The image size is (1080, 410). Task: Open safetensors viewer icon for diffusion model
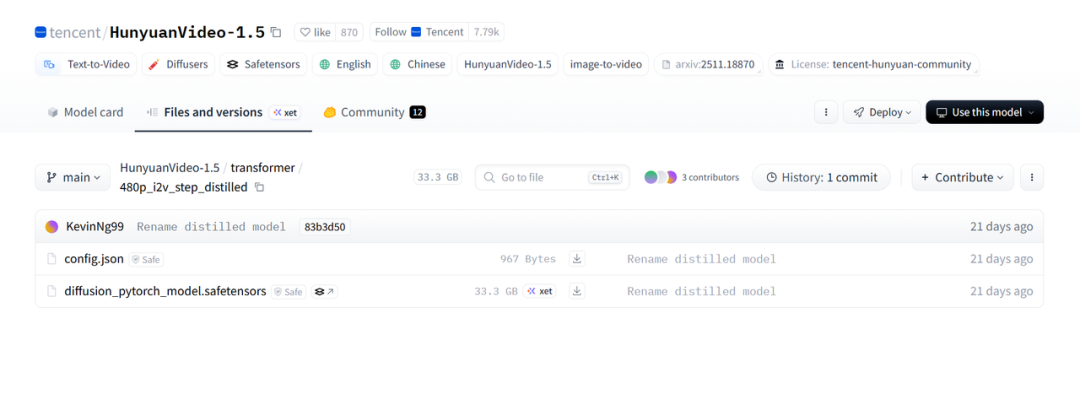tap(324, 292)
